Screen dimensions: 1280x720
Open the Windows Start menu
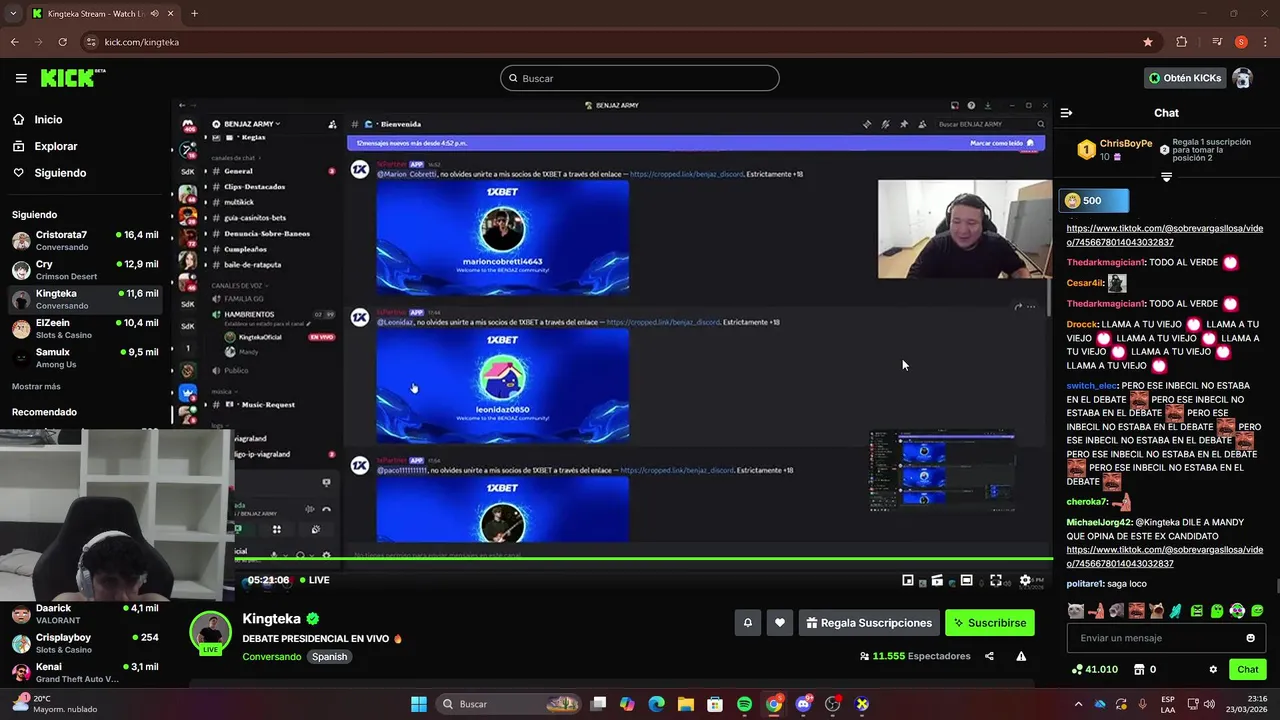point(419,704)
